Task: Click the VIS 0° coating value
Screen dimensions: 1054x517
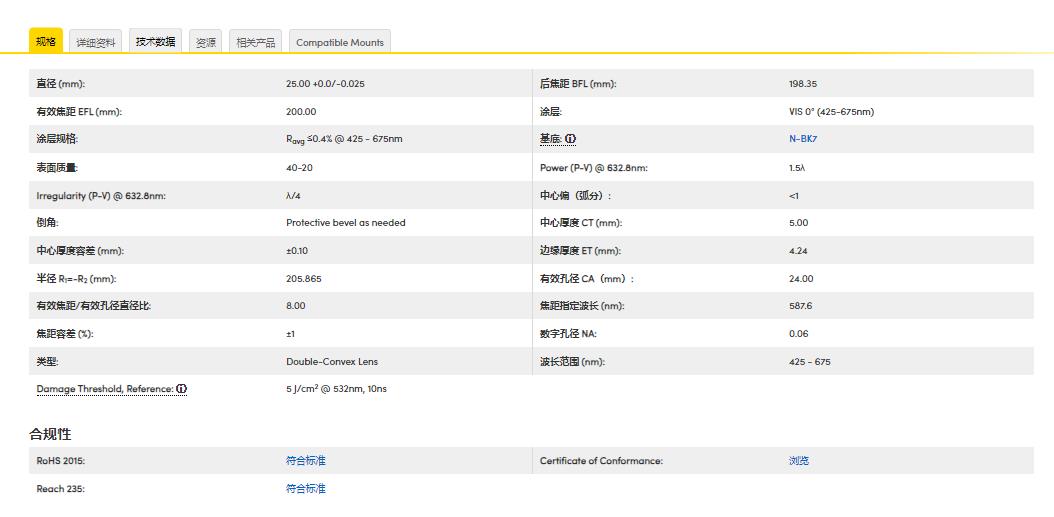Action: pyautogui.click(x=831, y=112)
